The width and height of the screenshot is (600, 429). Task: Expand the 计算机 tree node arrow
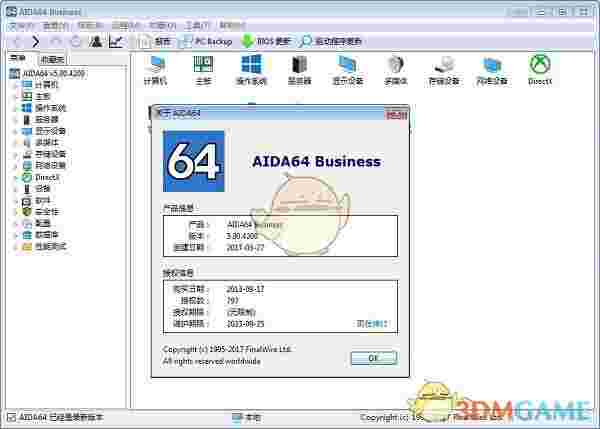pos(16,85)
